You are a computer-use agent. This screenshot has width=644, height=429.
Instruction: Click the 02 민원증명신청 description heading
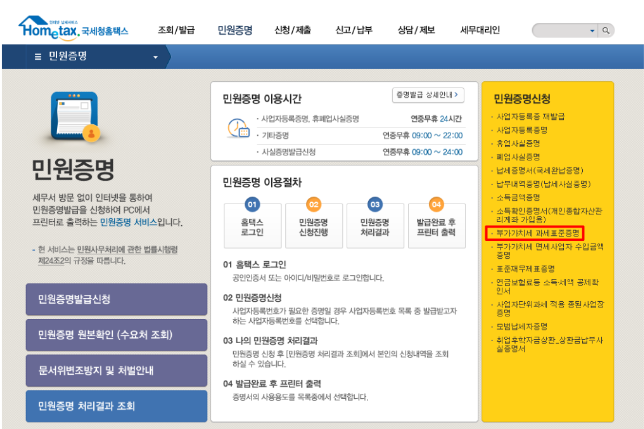[252, 298]
